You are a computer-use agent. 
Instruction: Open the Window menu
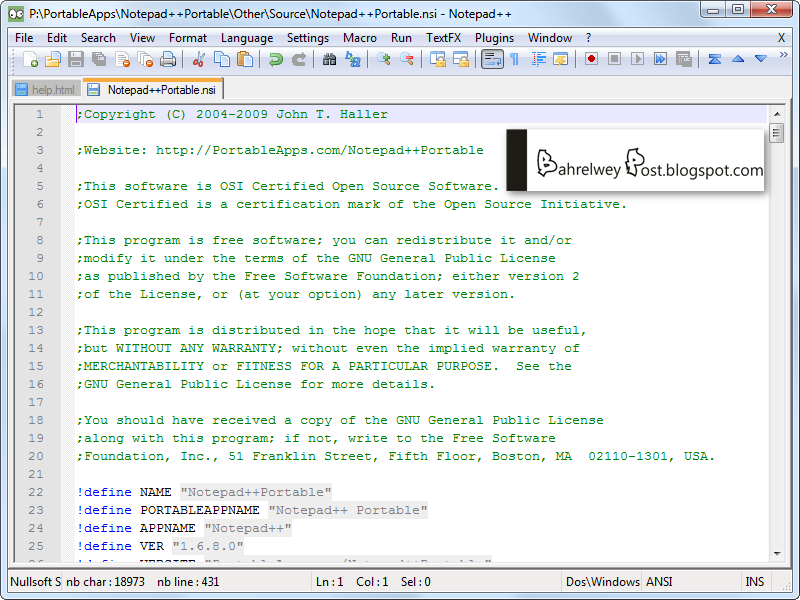click(x=549, y=38)
